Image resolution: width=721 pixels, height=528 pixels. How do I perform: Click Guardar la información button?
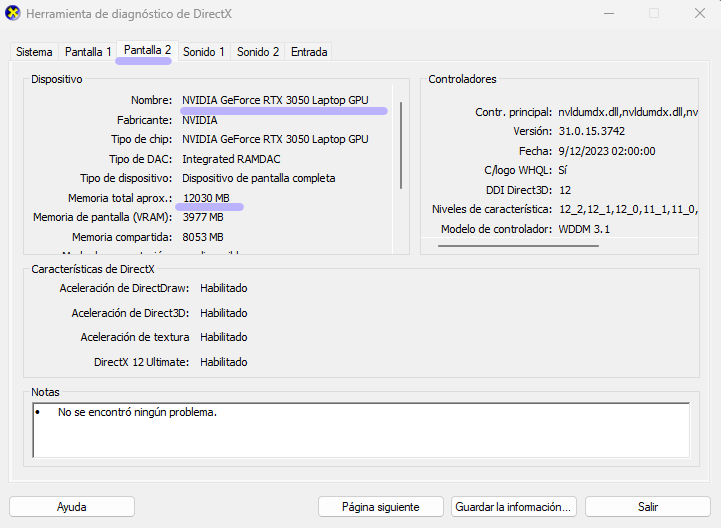(x=513, y=507)
